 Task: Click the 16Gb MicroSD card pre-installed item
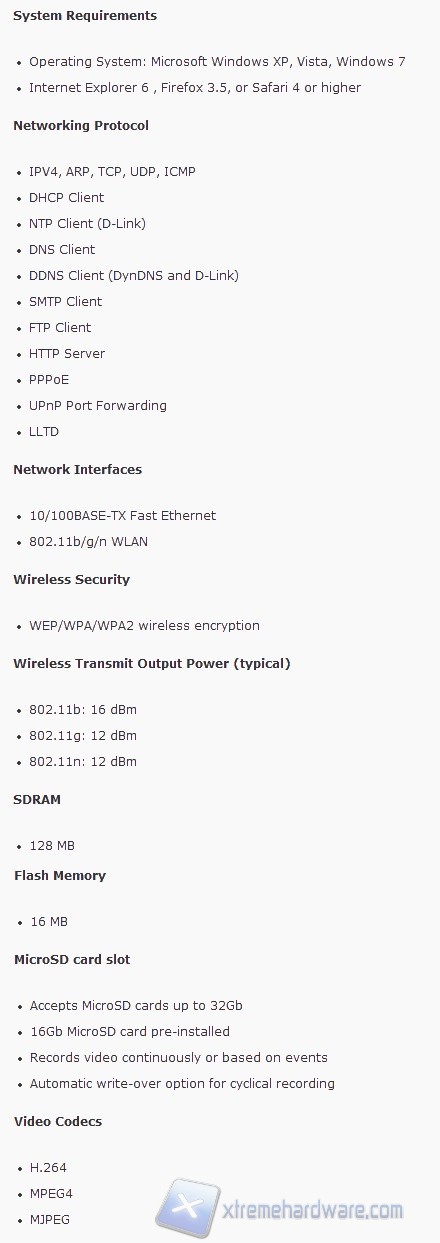coord(130,1032)
